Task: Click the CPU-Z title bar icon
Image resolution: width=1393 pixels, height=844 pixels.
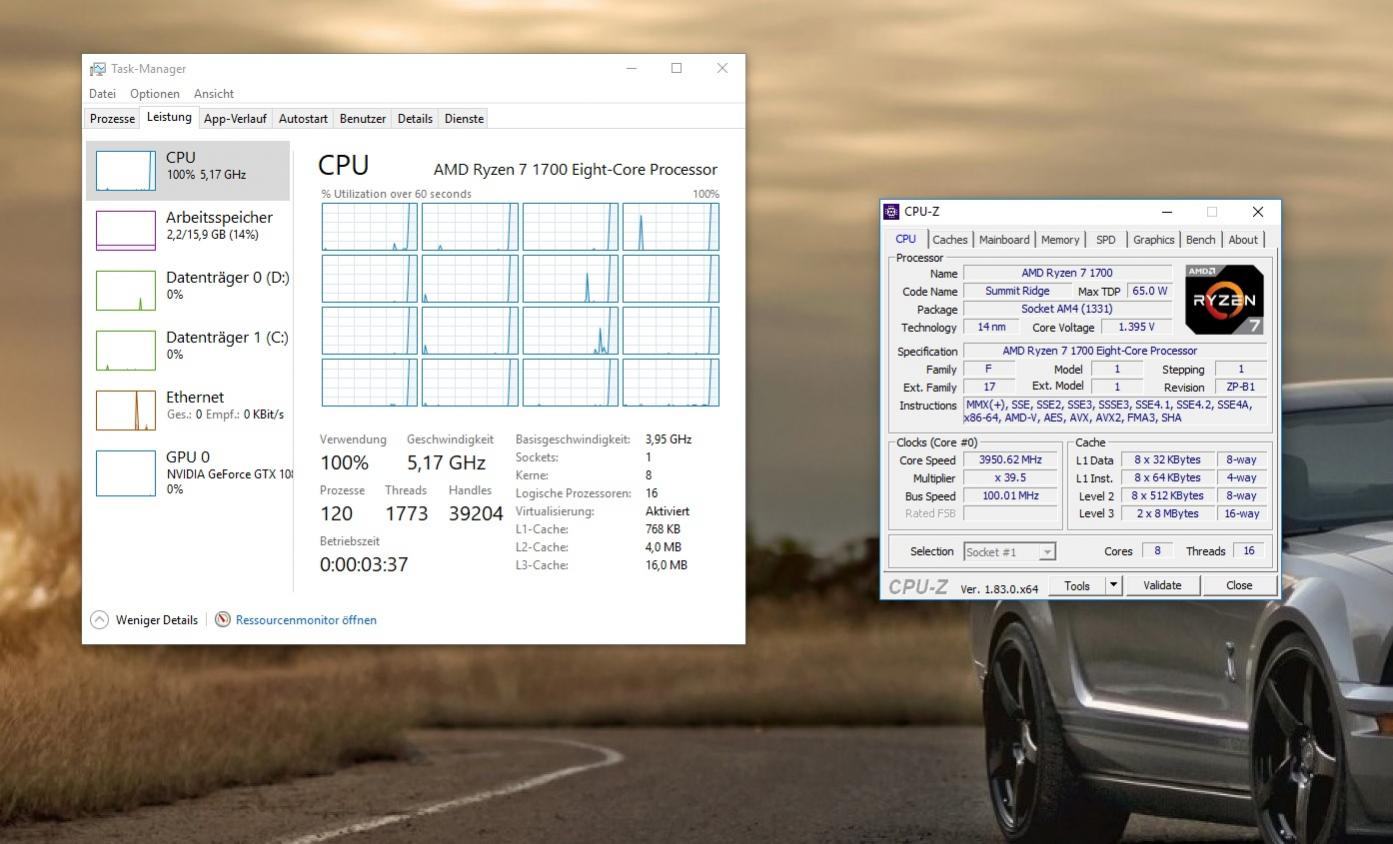Action: [x=891, y=212]
